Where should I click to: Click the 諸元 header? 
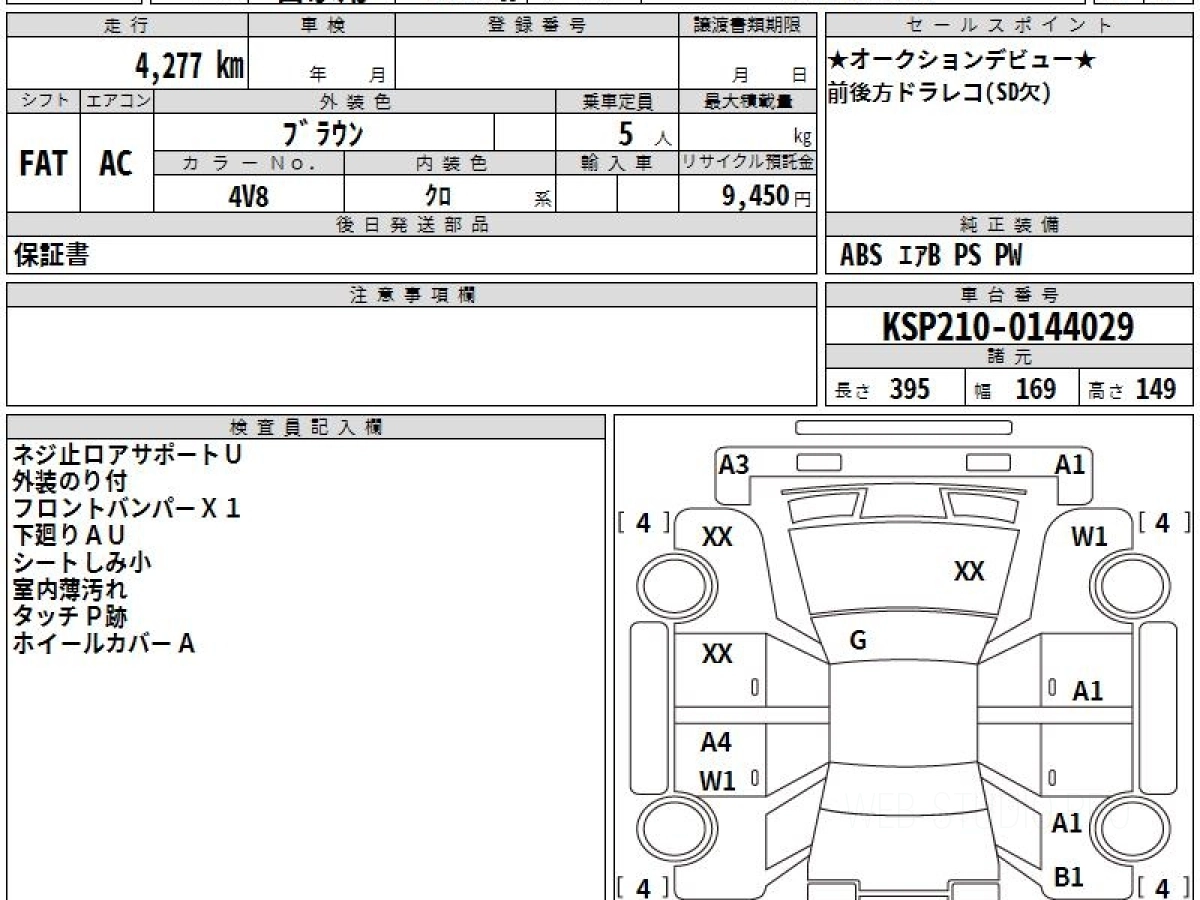click(1010, 358)
